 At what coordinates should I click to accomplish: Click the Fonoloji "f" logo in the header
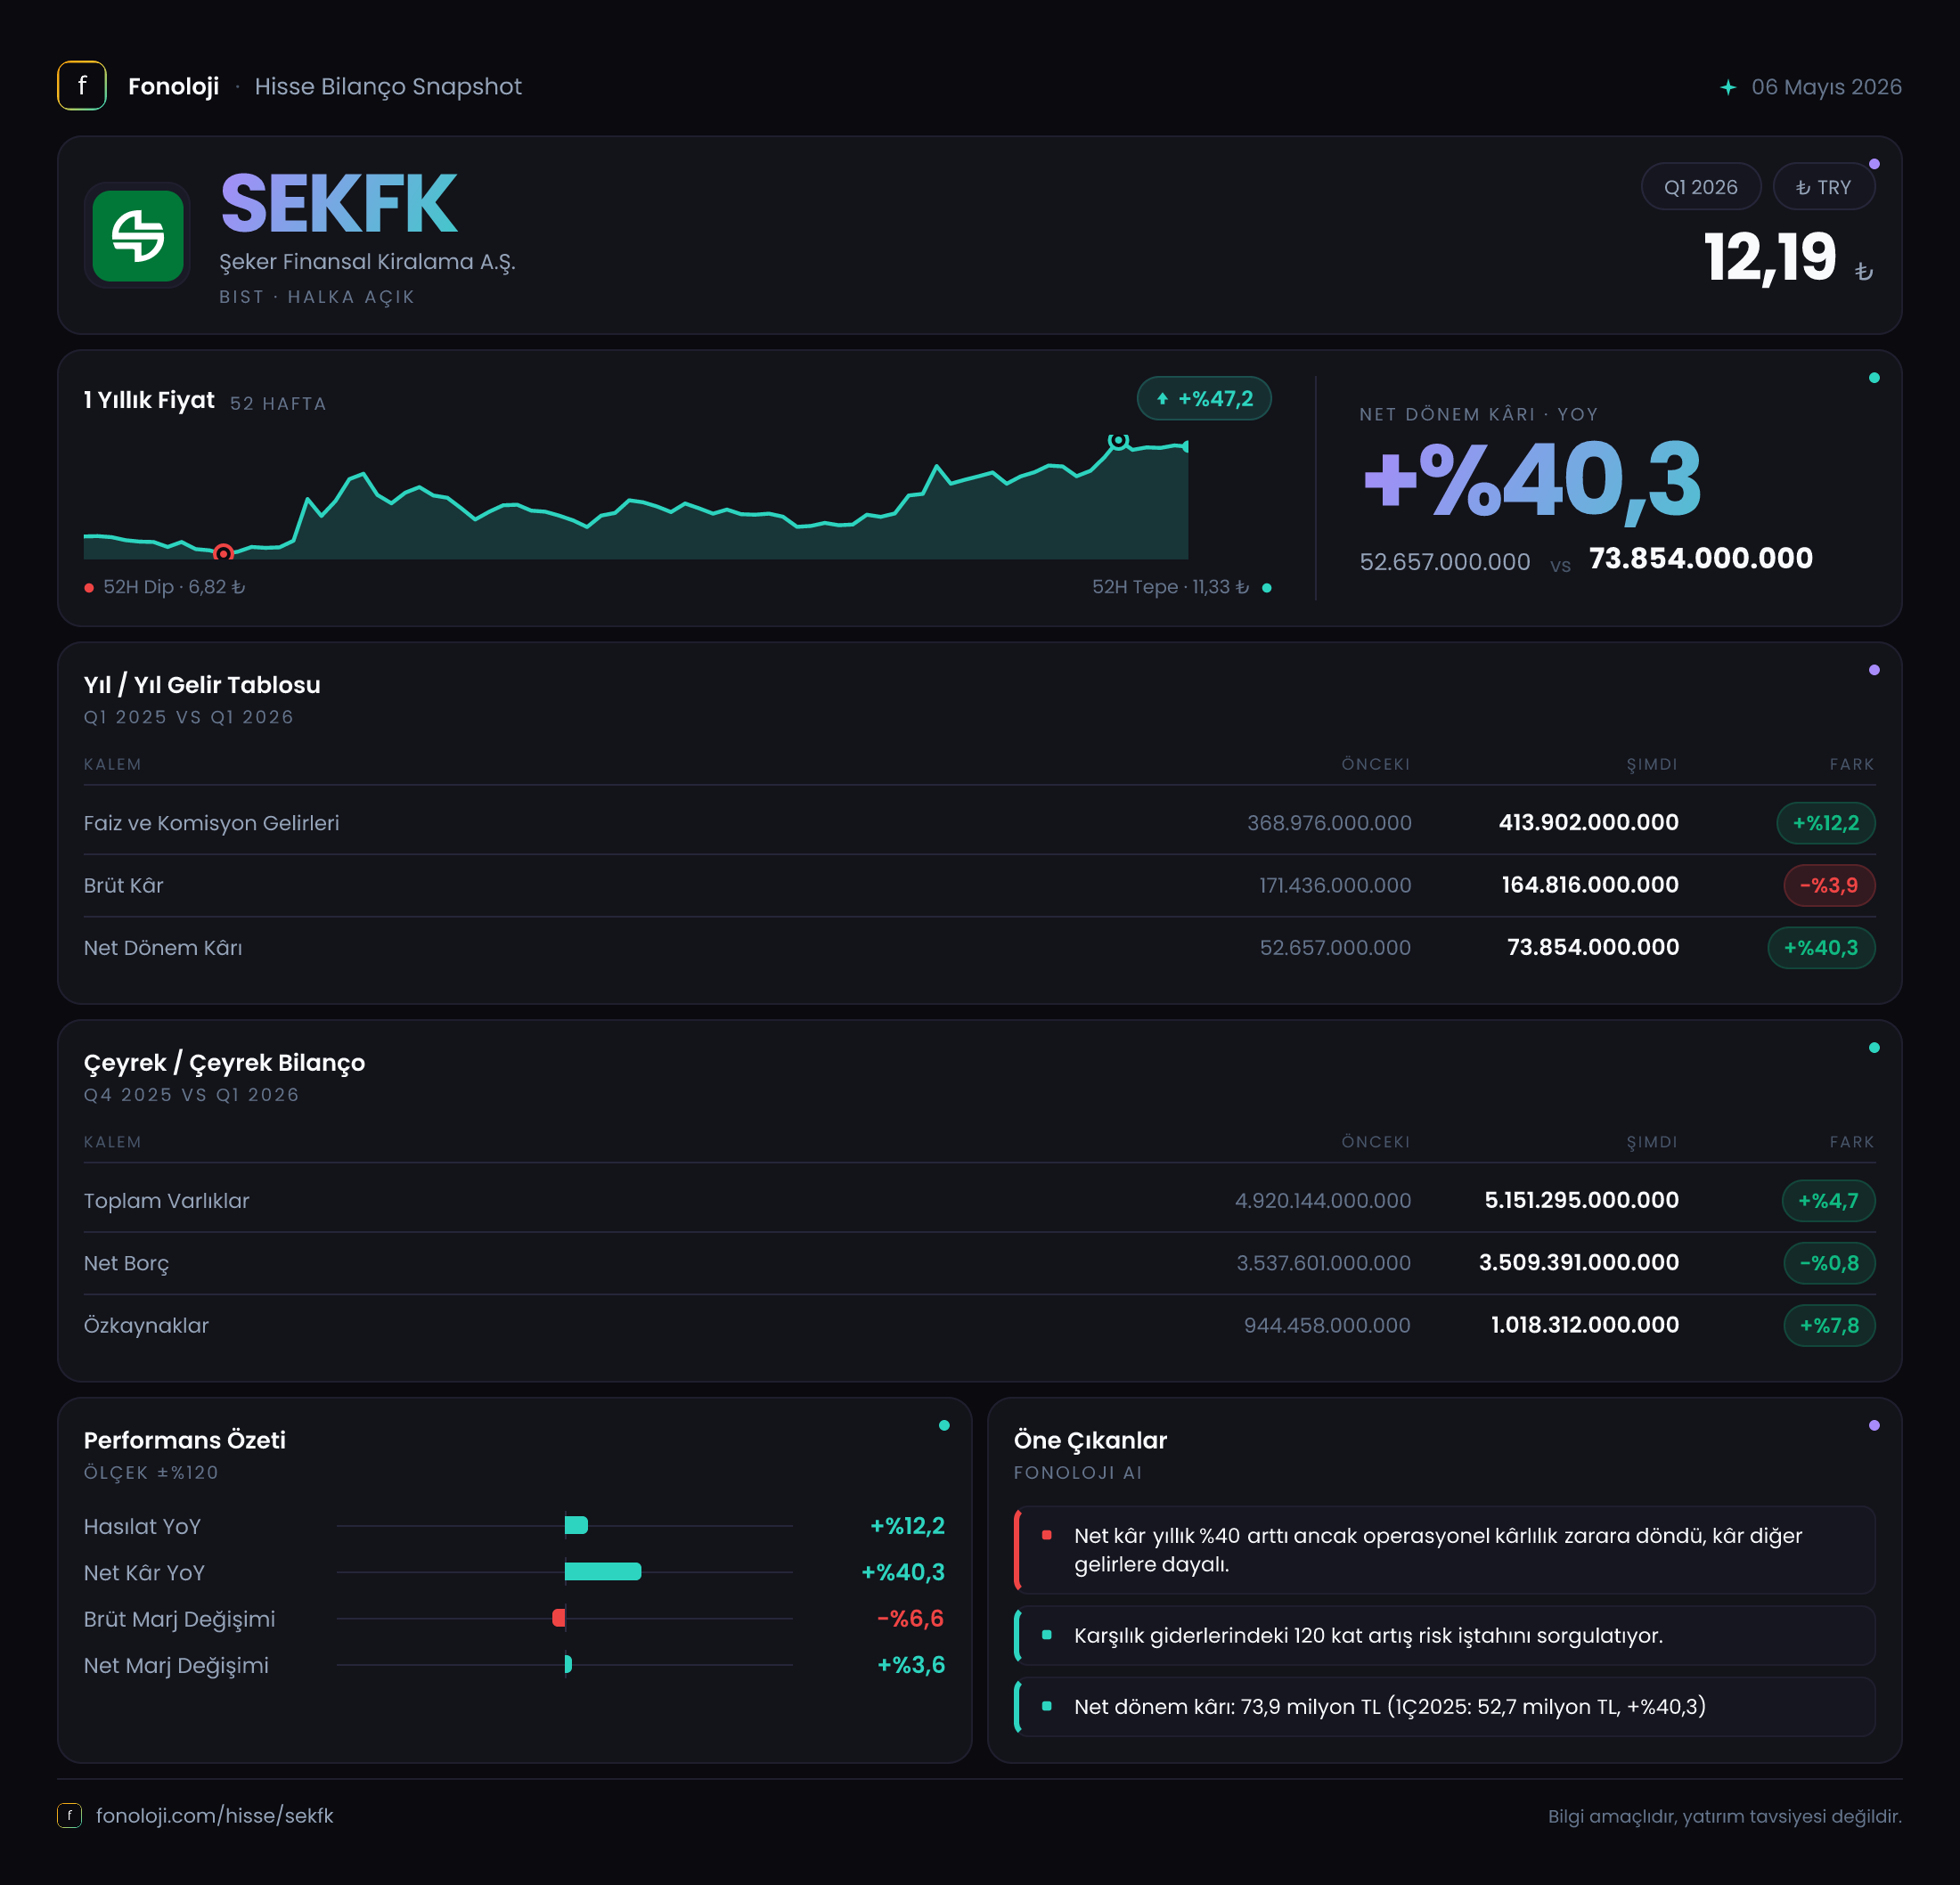[82, 86]
